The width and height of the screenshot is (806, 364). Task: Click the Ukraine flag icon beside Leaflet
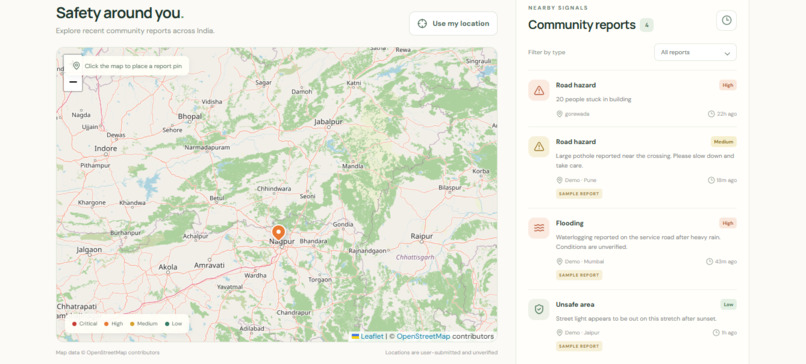coord(355,336)
